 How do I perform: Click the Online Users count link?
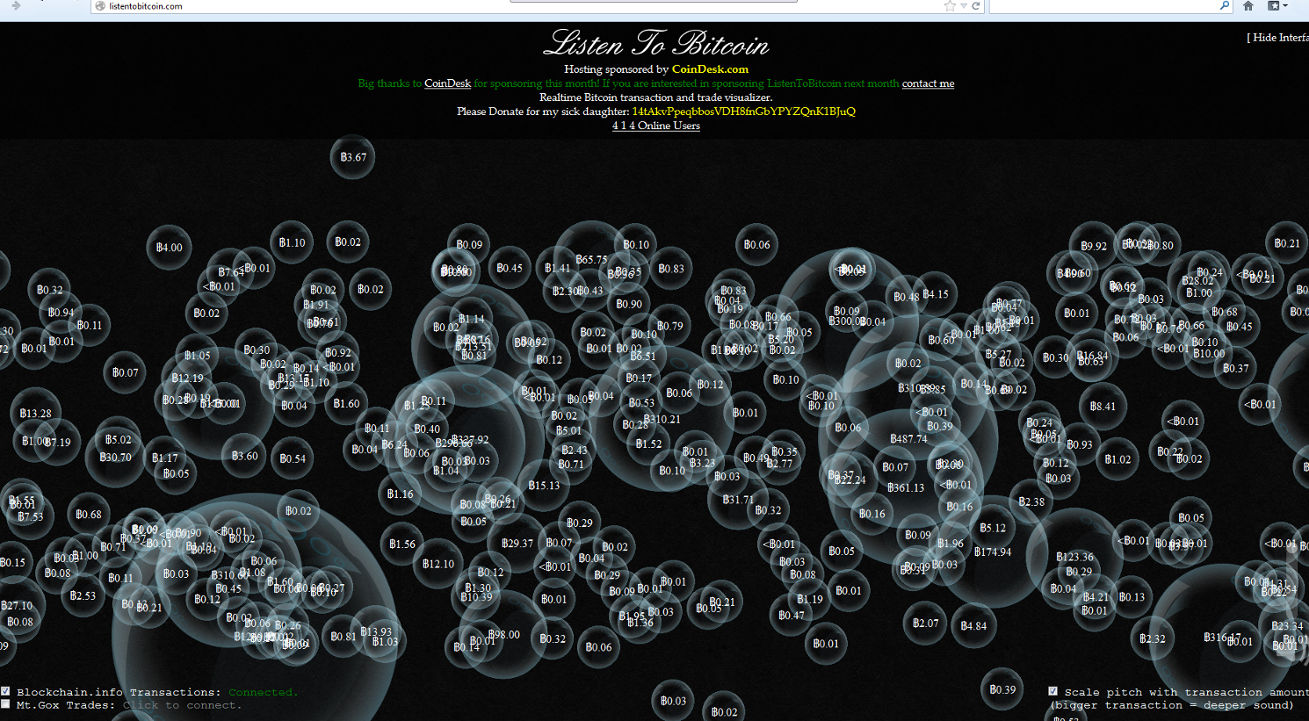click(x=655, y=126)
